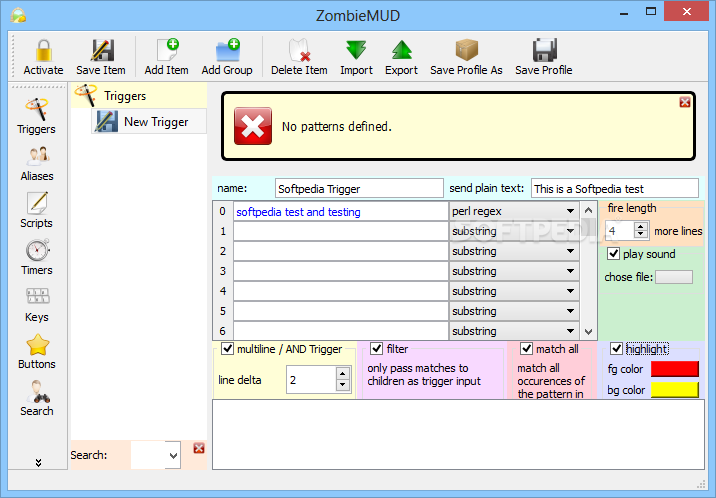Click the line delta number field

click(311, 379)
